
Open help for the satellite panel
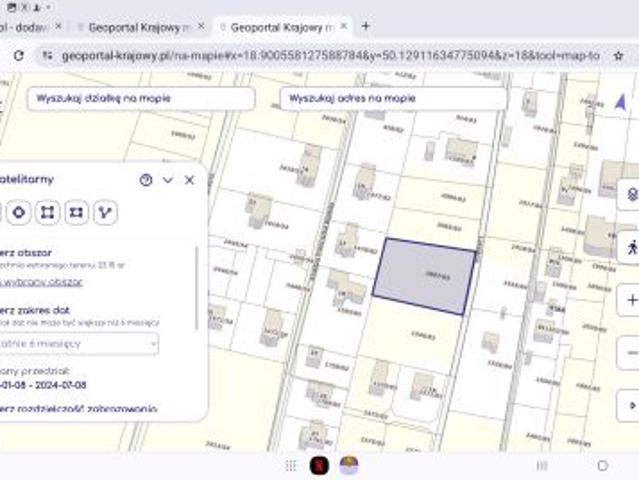(x=146, y=180)
